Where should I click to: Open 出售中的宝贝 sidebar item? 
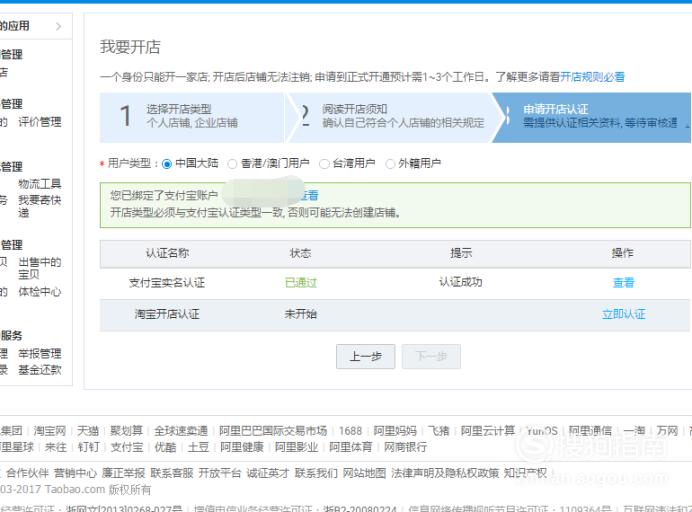click(x=40, y=268)
